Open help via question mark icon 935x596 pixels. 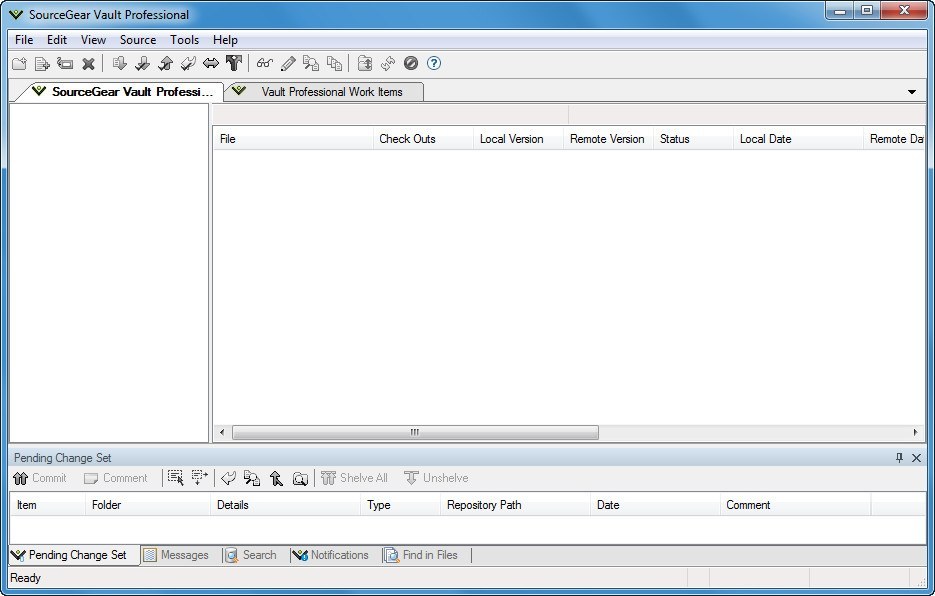click(x=434, y=63)
